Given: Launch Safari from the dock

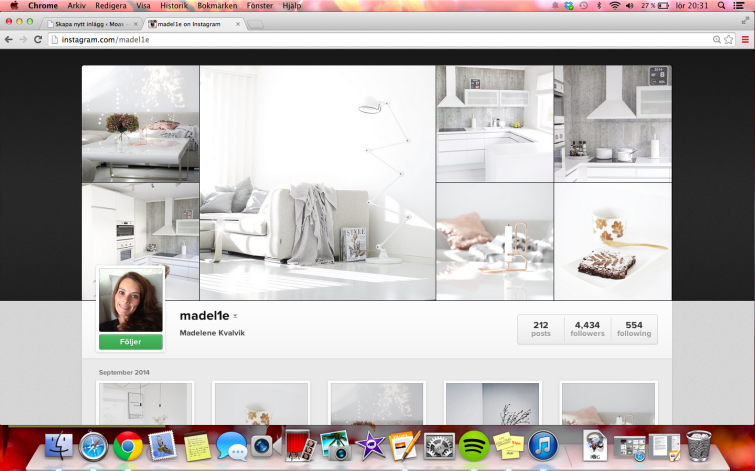Looking at the screenshot, I should pyautogui.click(x=93, y=446).
